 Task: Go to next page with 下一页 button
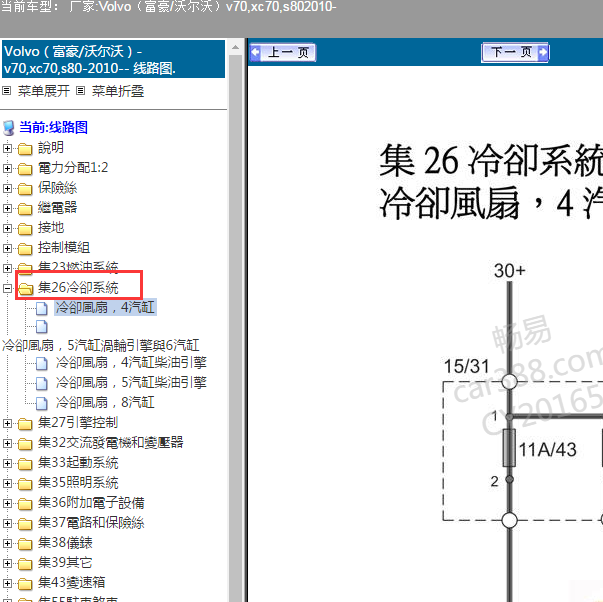[515, 52]
